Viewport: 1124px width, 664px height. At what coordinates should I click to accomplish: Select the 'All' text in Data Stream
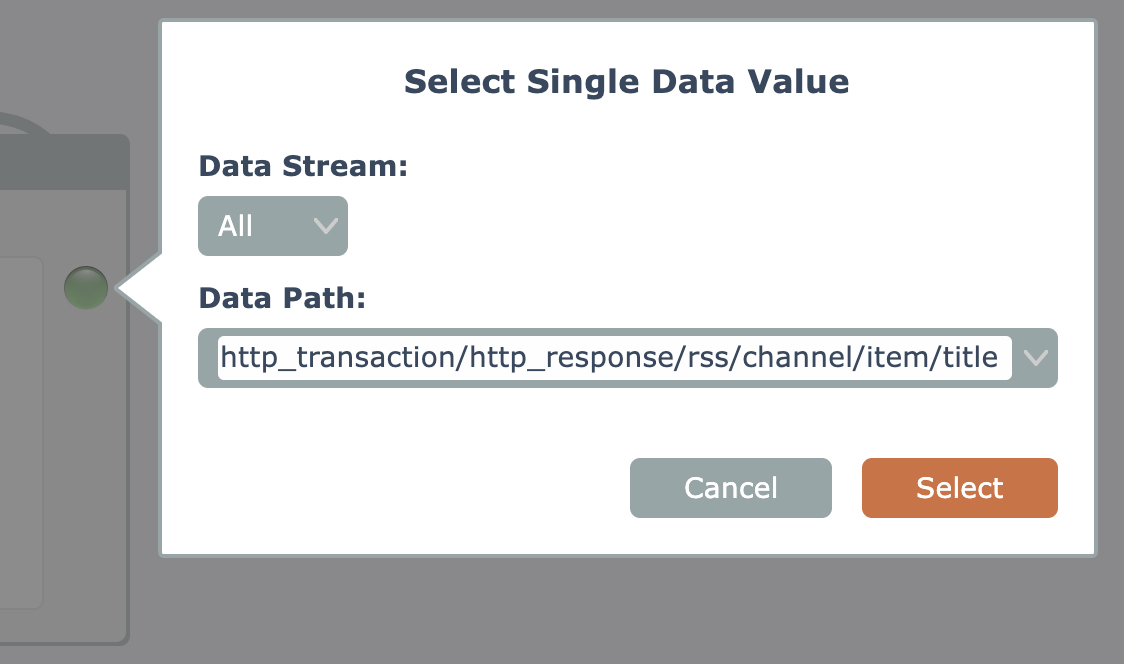click(x=236, y=226)
